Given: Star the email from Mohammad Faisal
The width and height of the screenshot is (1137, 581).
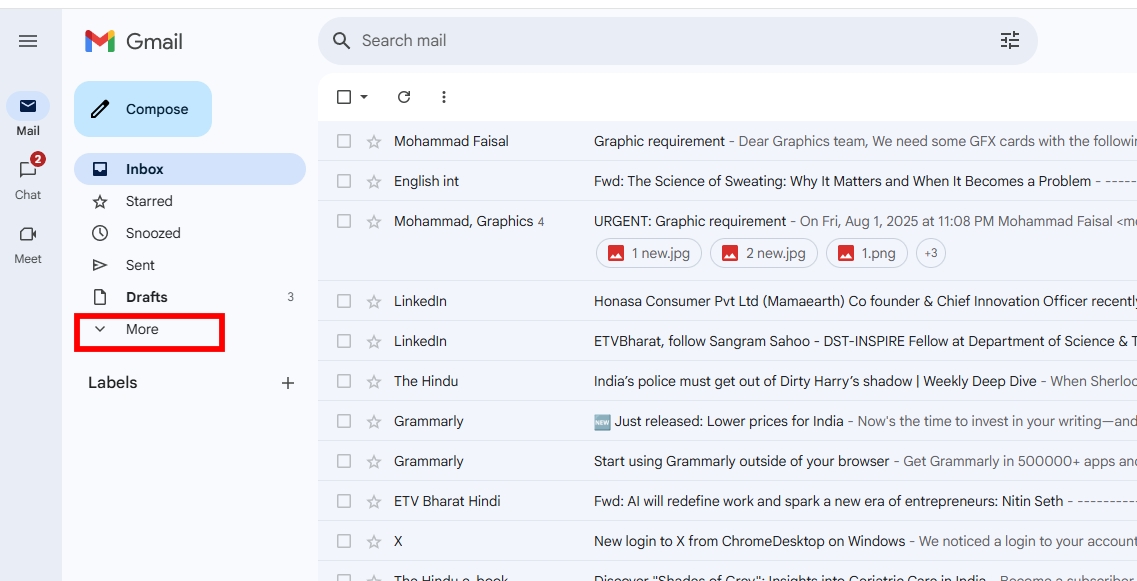Looking at the screenshot, I should [370, 141].
